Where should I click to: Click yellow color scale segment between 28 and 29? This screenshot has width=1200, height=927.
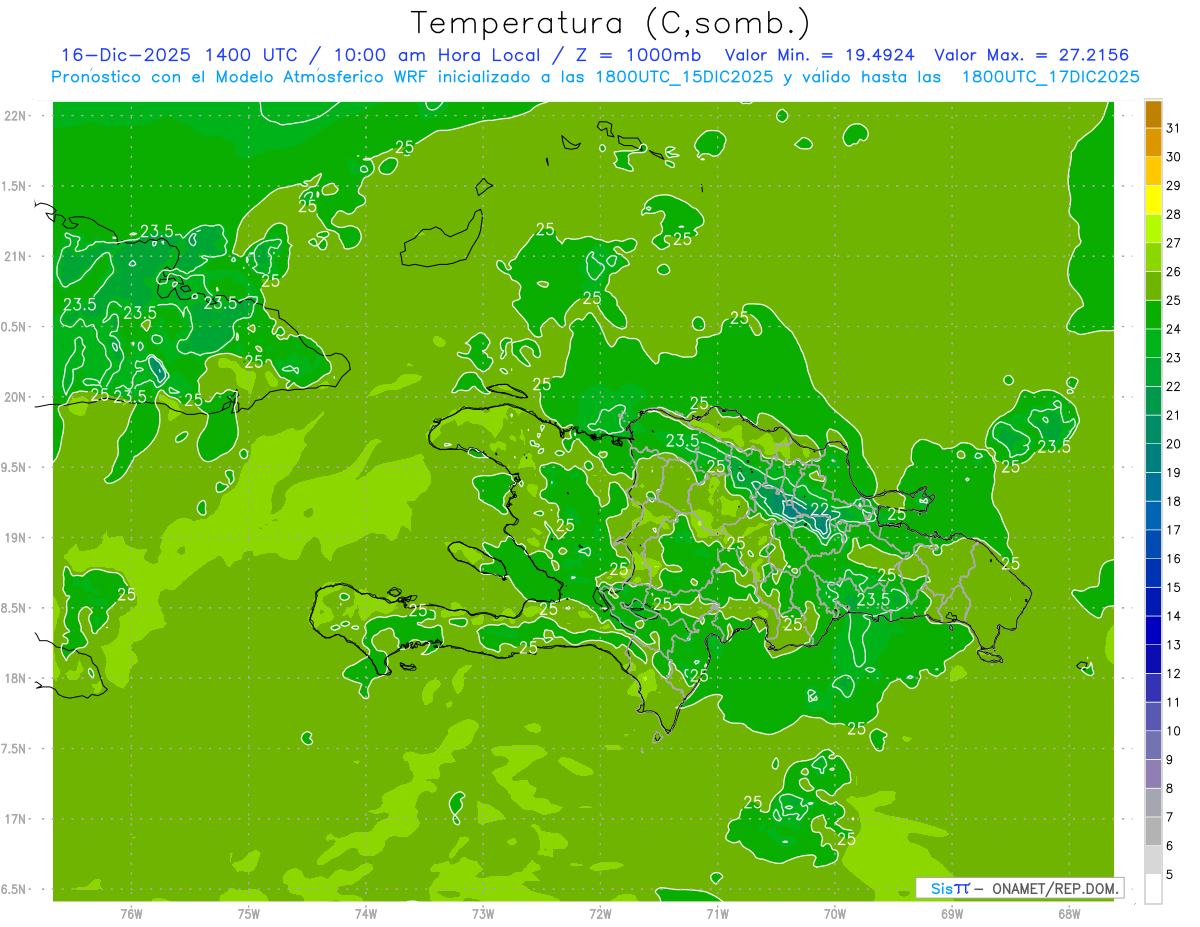[1153, 200]
